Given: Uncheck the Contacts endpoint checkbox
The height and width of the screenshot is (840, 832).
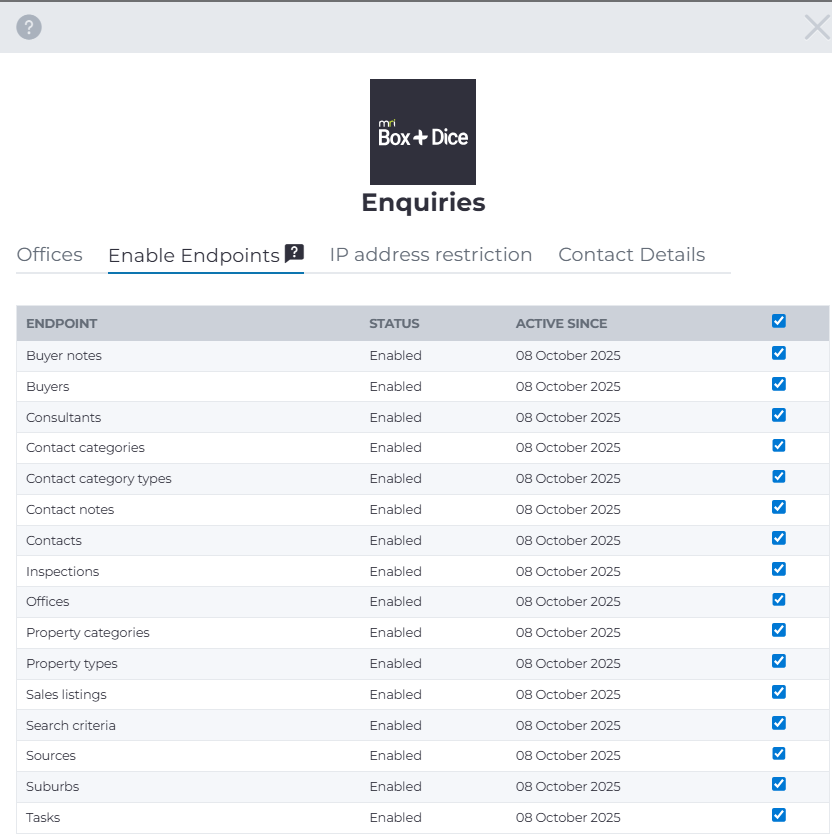Looking at the screenshot, I should [x=779, y=538].
